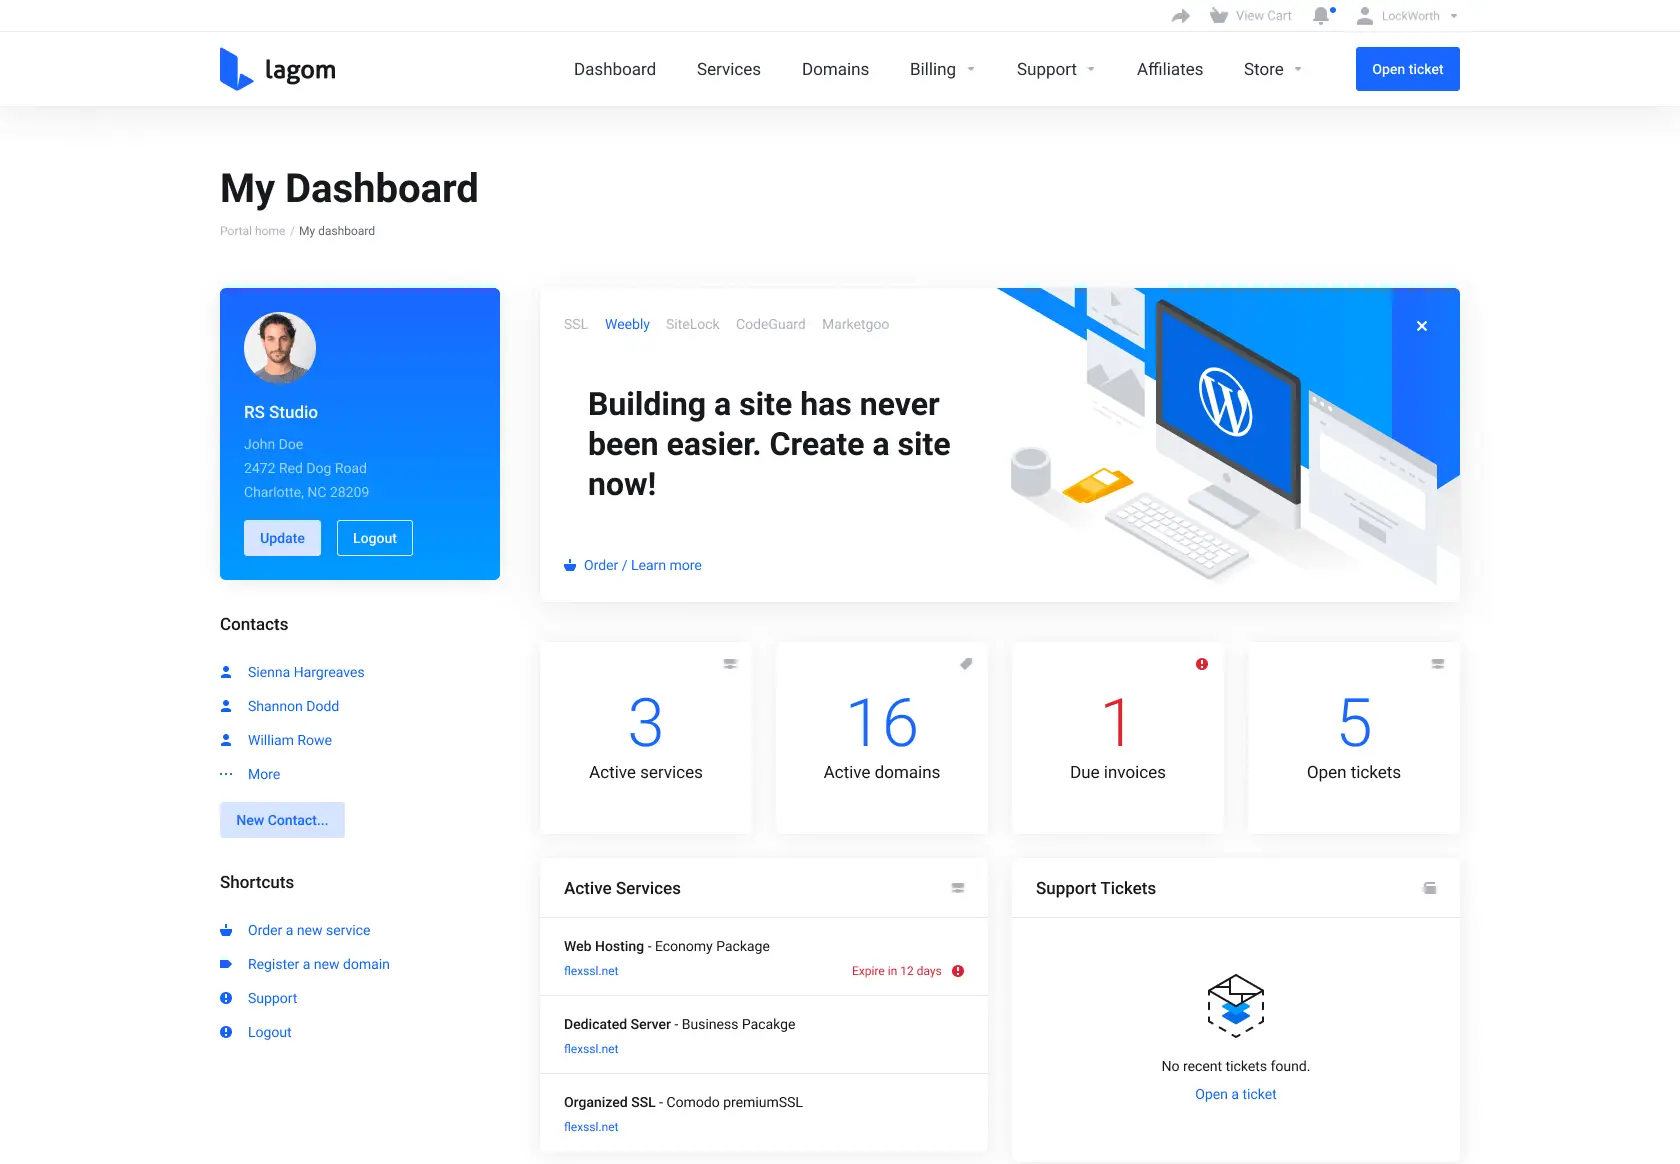1680x1164 pixels.
Task: Click the icon next to Logout shortcut
Action: pyautogui.click(x=226, y=1032)
